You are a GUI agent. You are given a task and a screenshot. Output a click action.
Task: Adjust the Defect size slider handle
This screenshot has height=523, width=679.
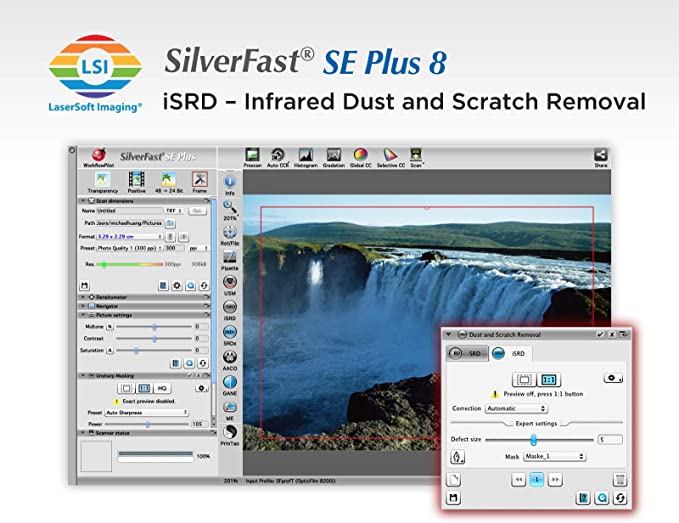(533, 439)
